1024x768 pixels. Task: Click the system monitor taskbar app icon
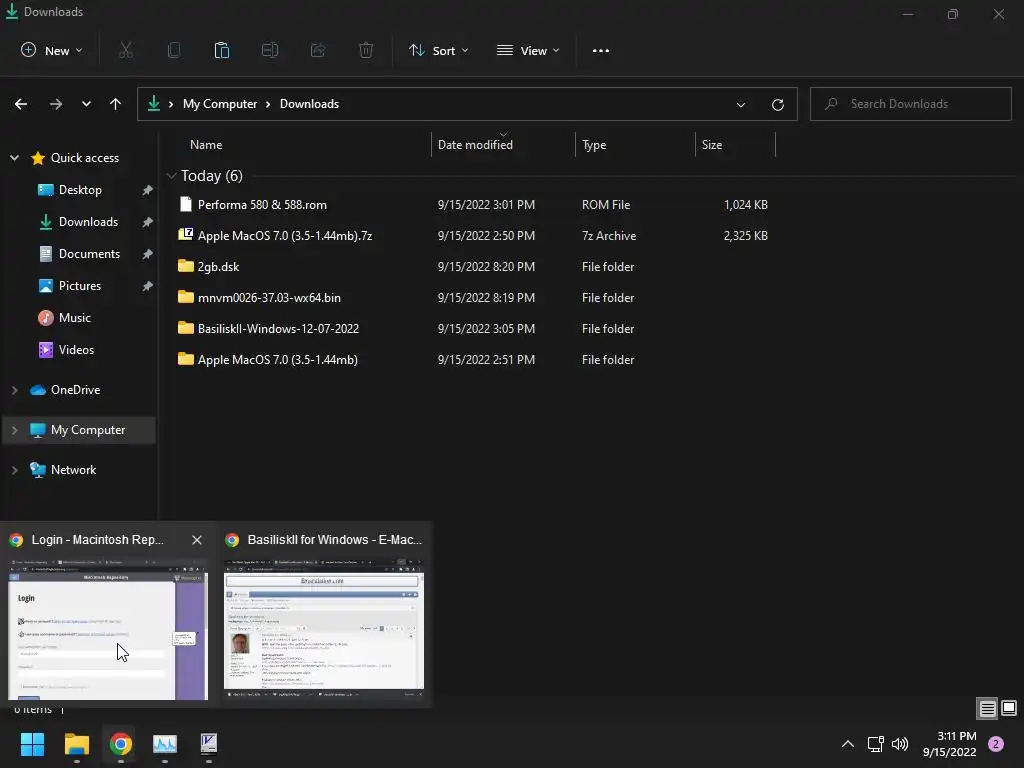pyautogui.click(x=165, y=744)
